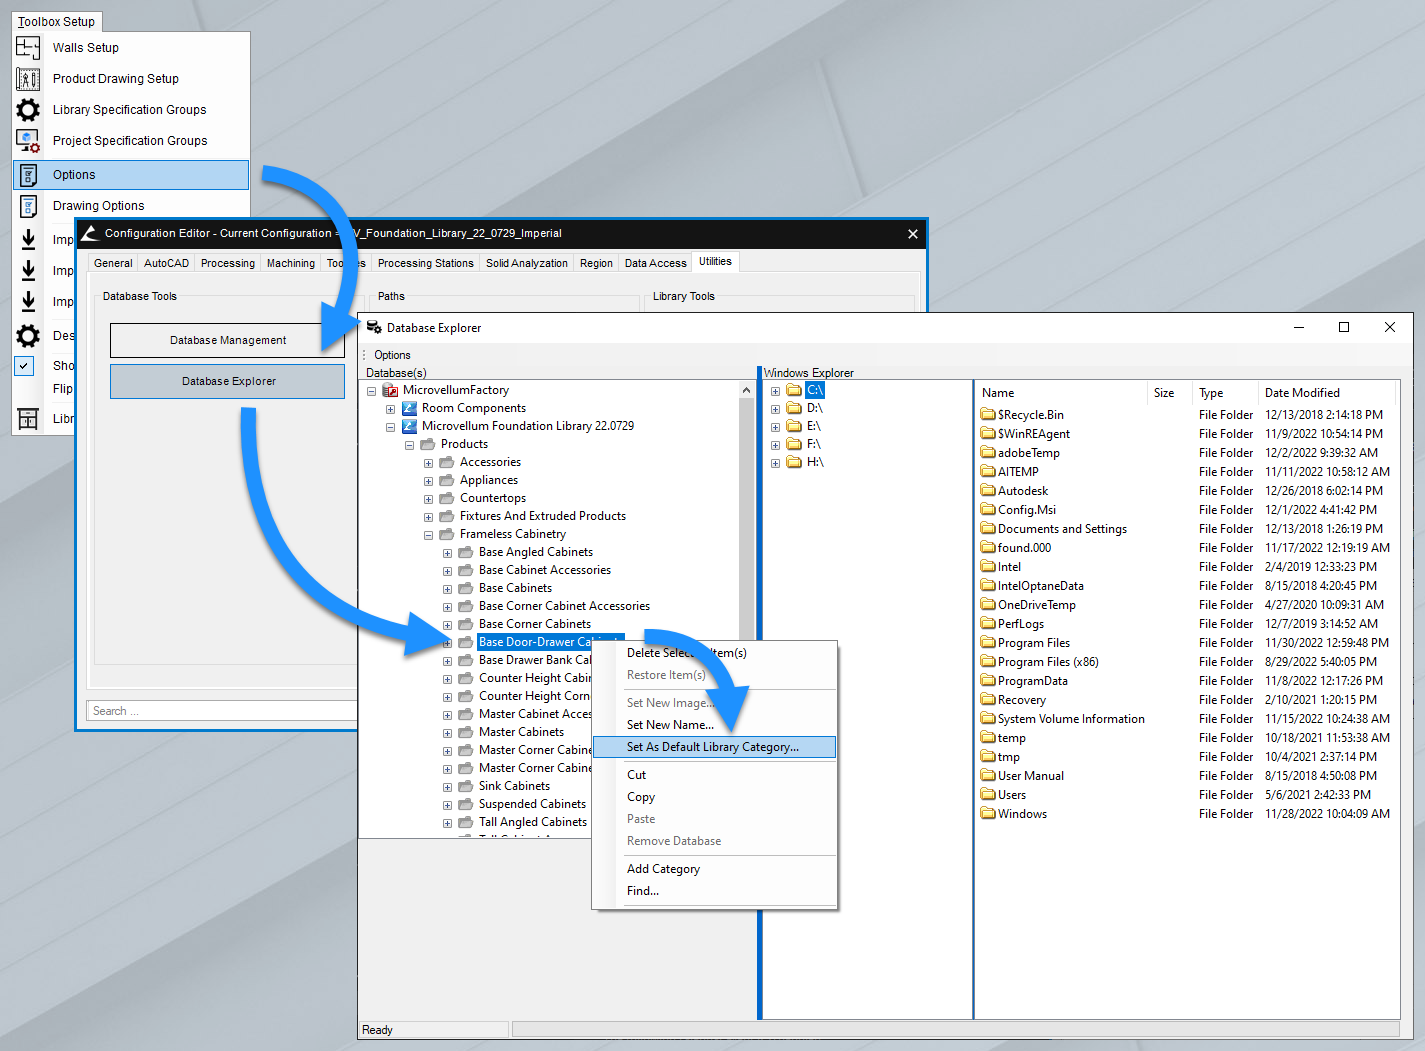Click the Program Files folder icon

pos(988,642)
